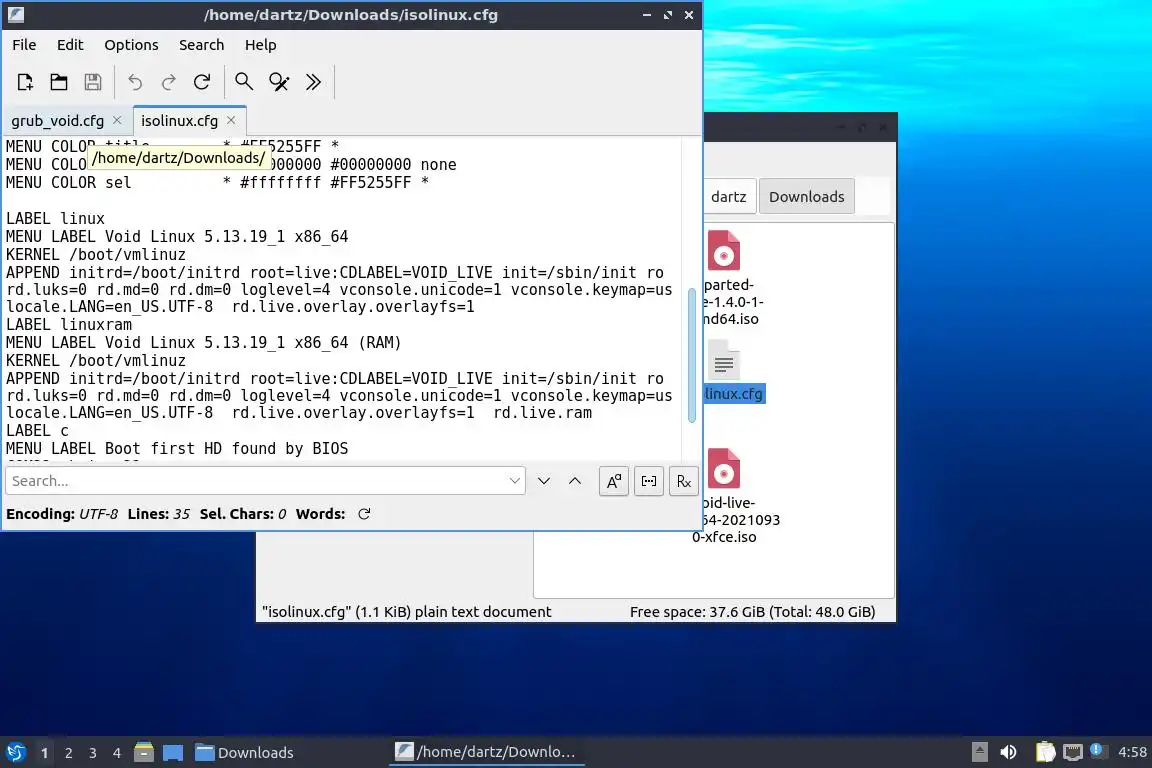Open the File menu
The image size is (1152, 768).
(x=24, y=45)
